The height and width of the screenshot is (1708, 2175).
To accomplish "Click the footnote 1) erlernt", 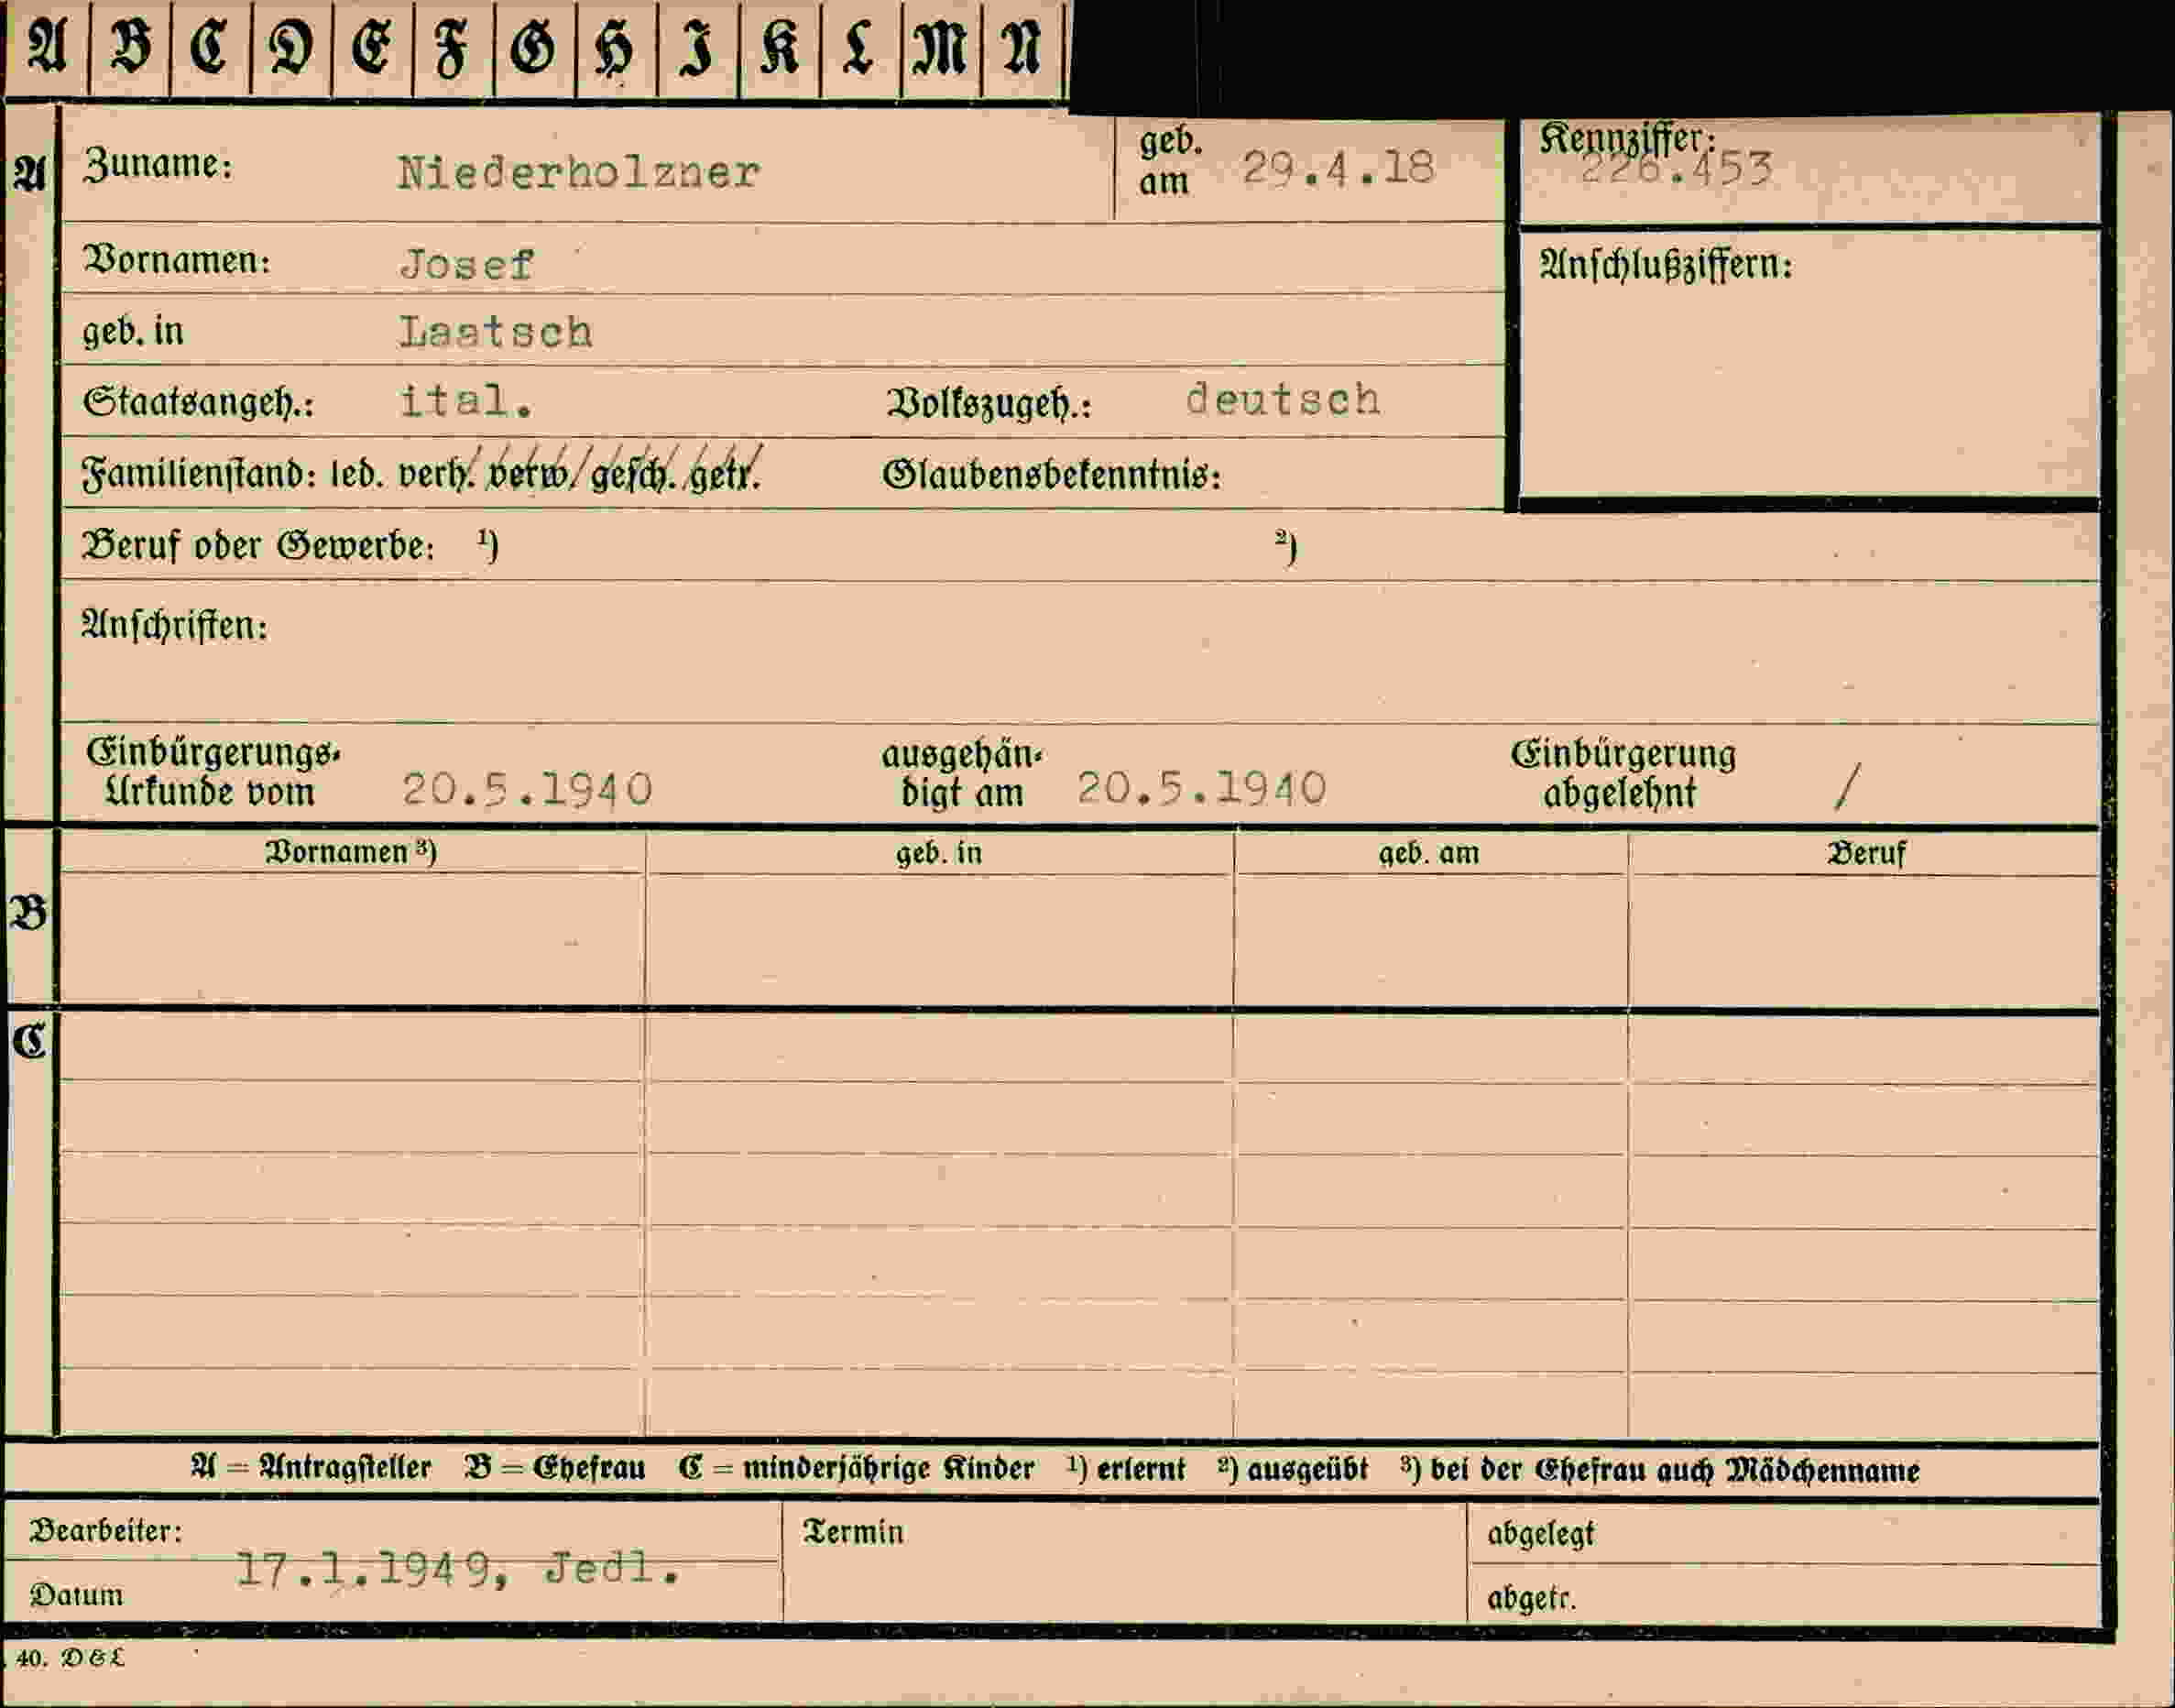I will point(1126,1469).
